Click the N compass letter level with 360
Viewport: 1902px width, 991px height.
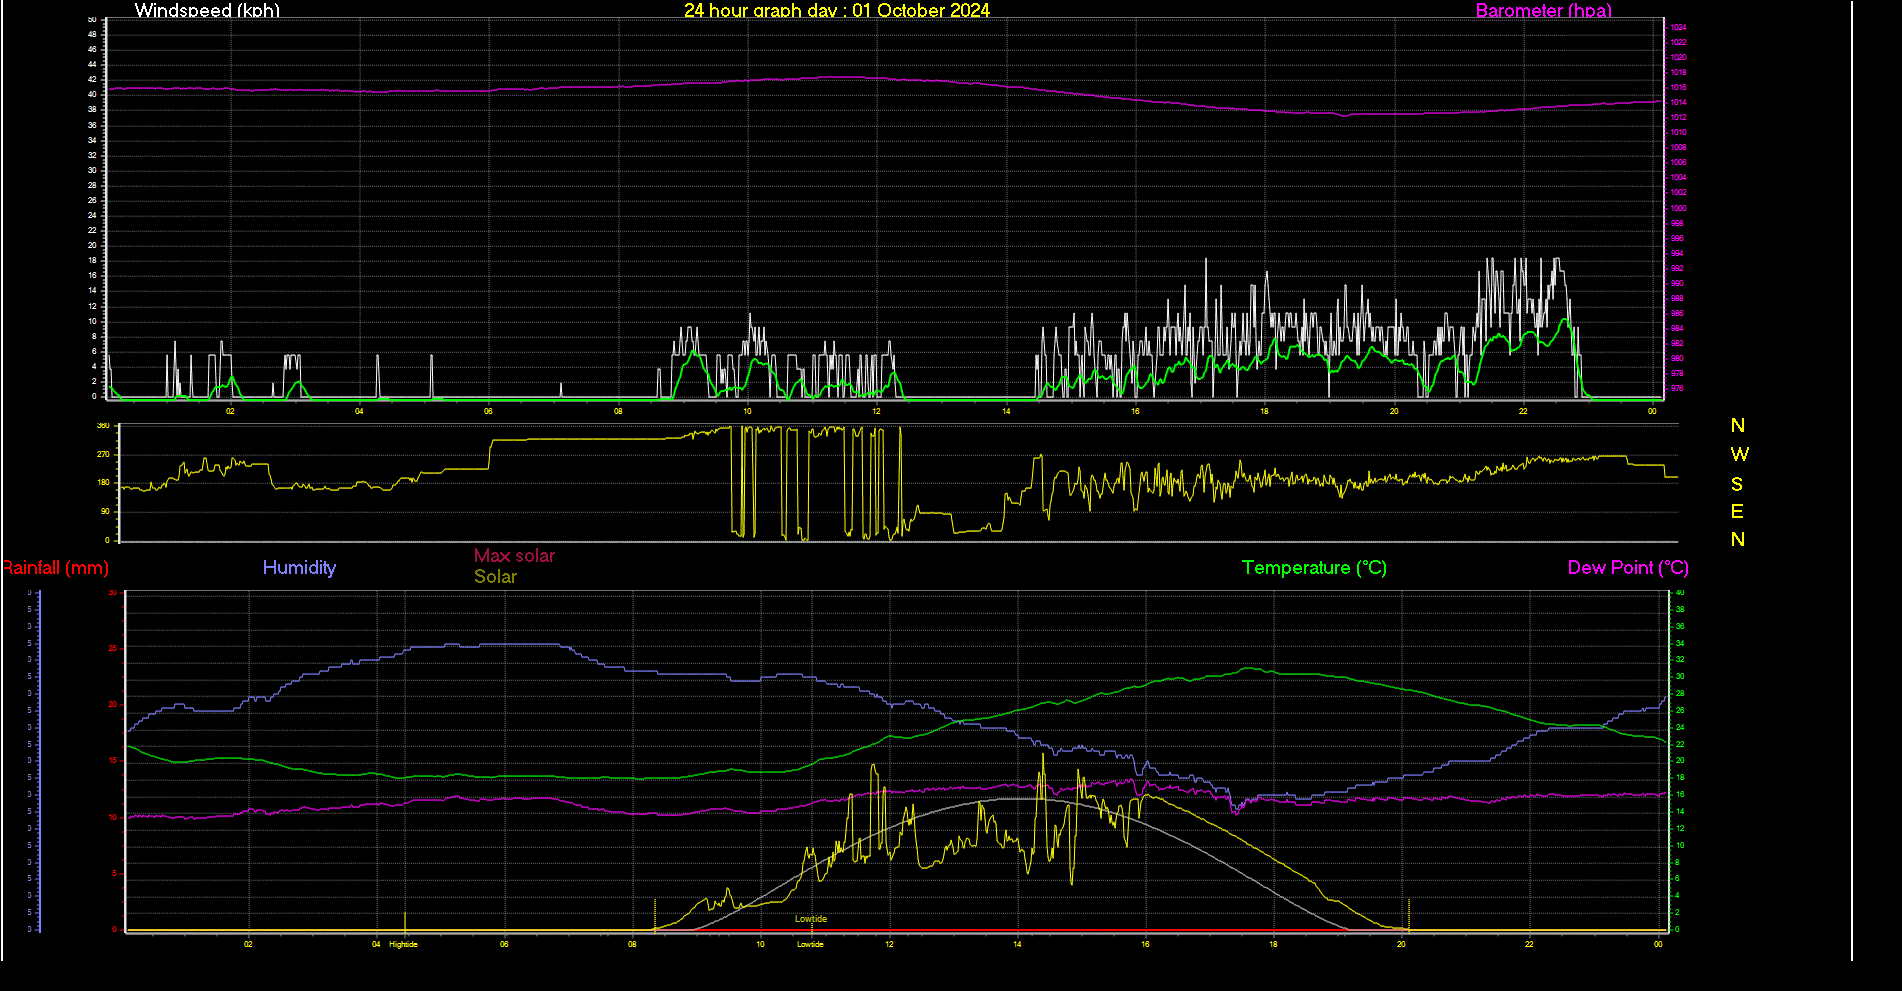(1738, 425)
